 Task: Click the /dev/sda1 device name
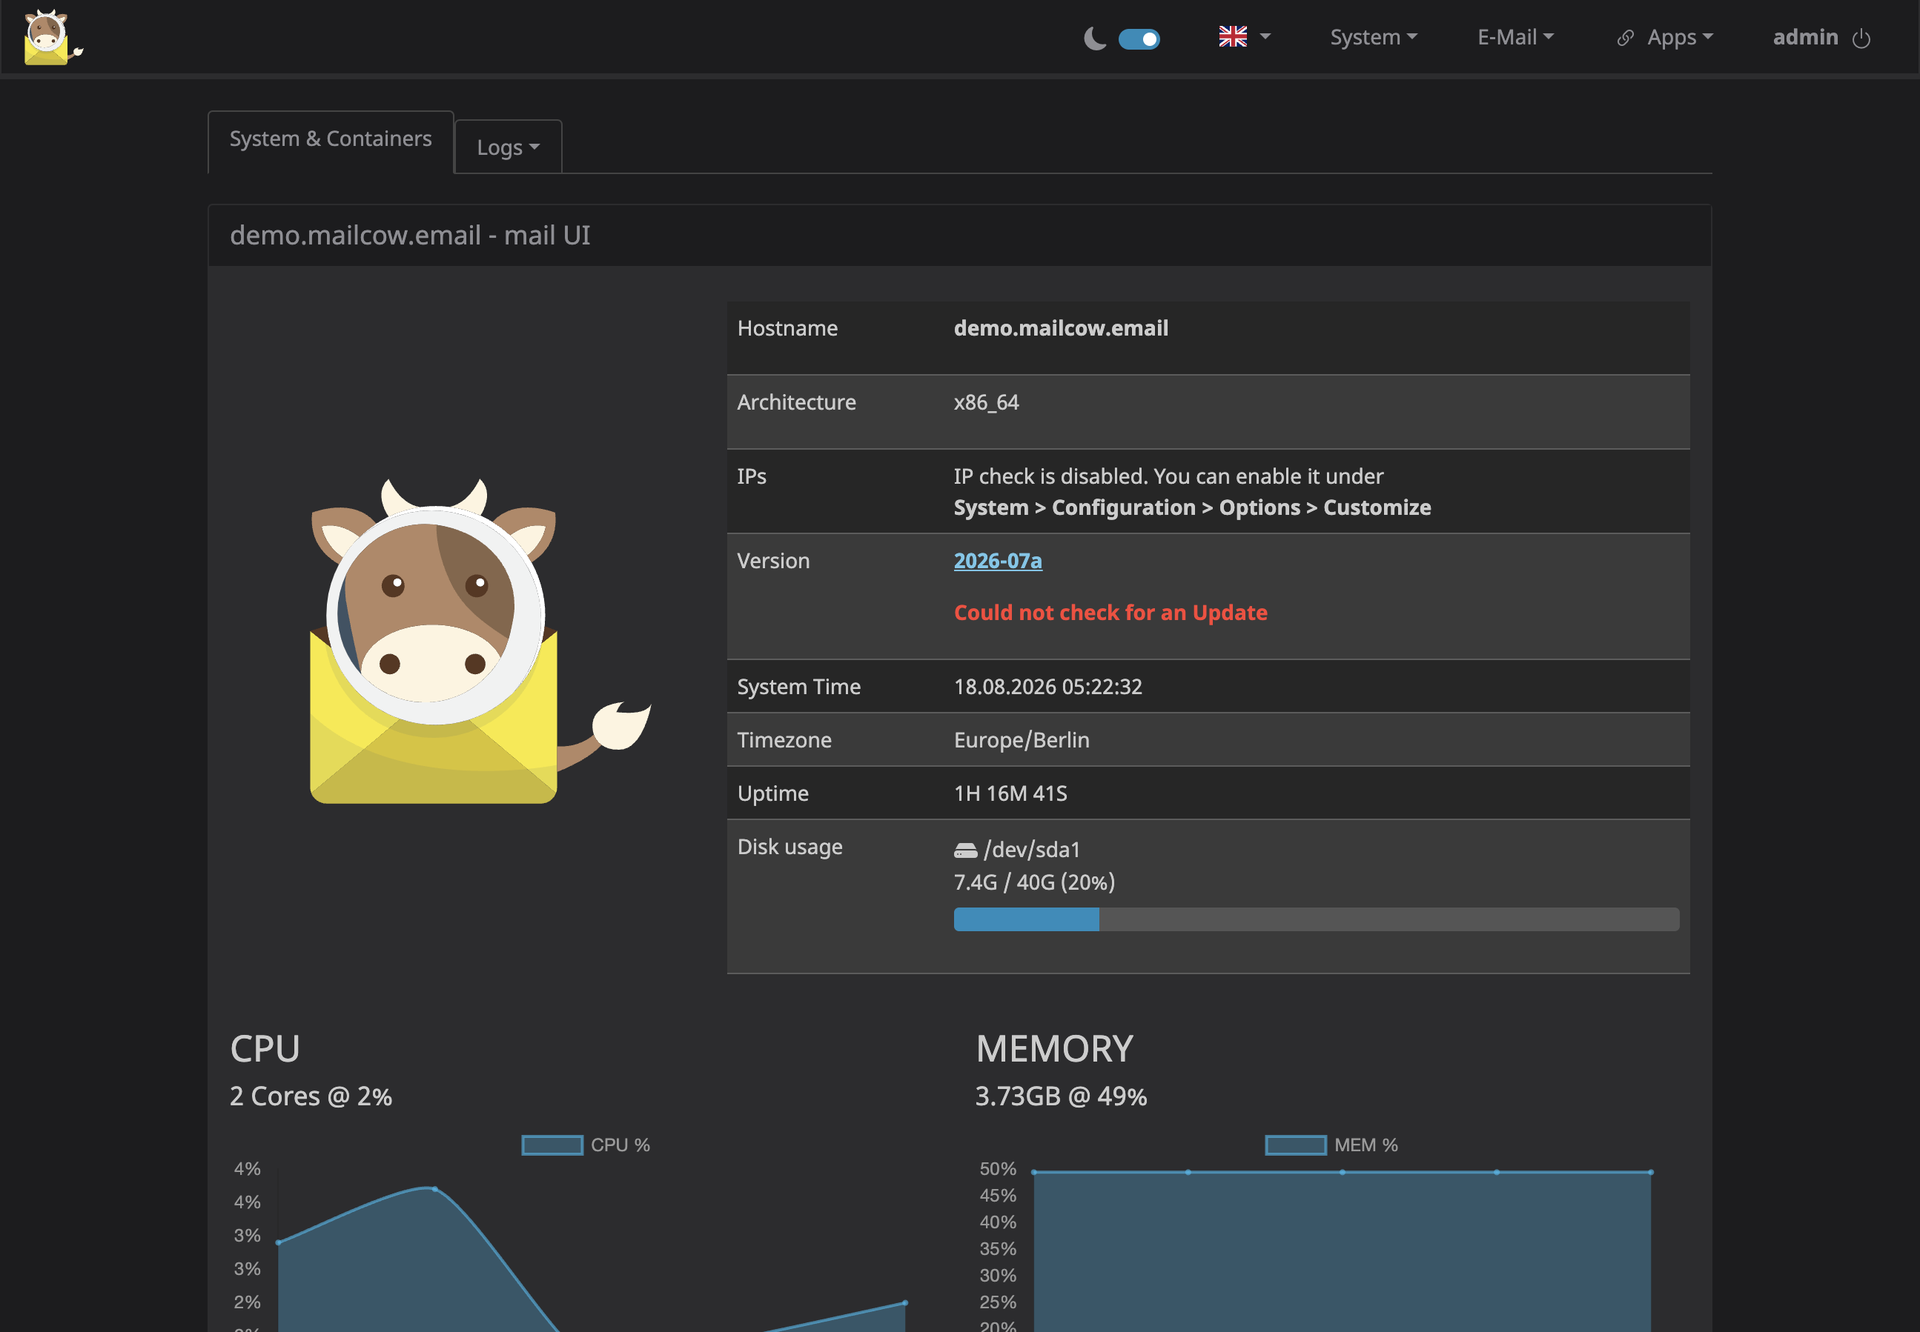[1032, 850]
